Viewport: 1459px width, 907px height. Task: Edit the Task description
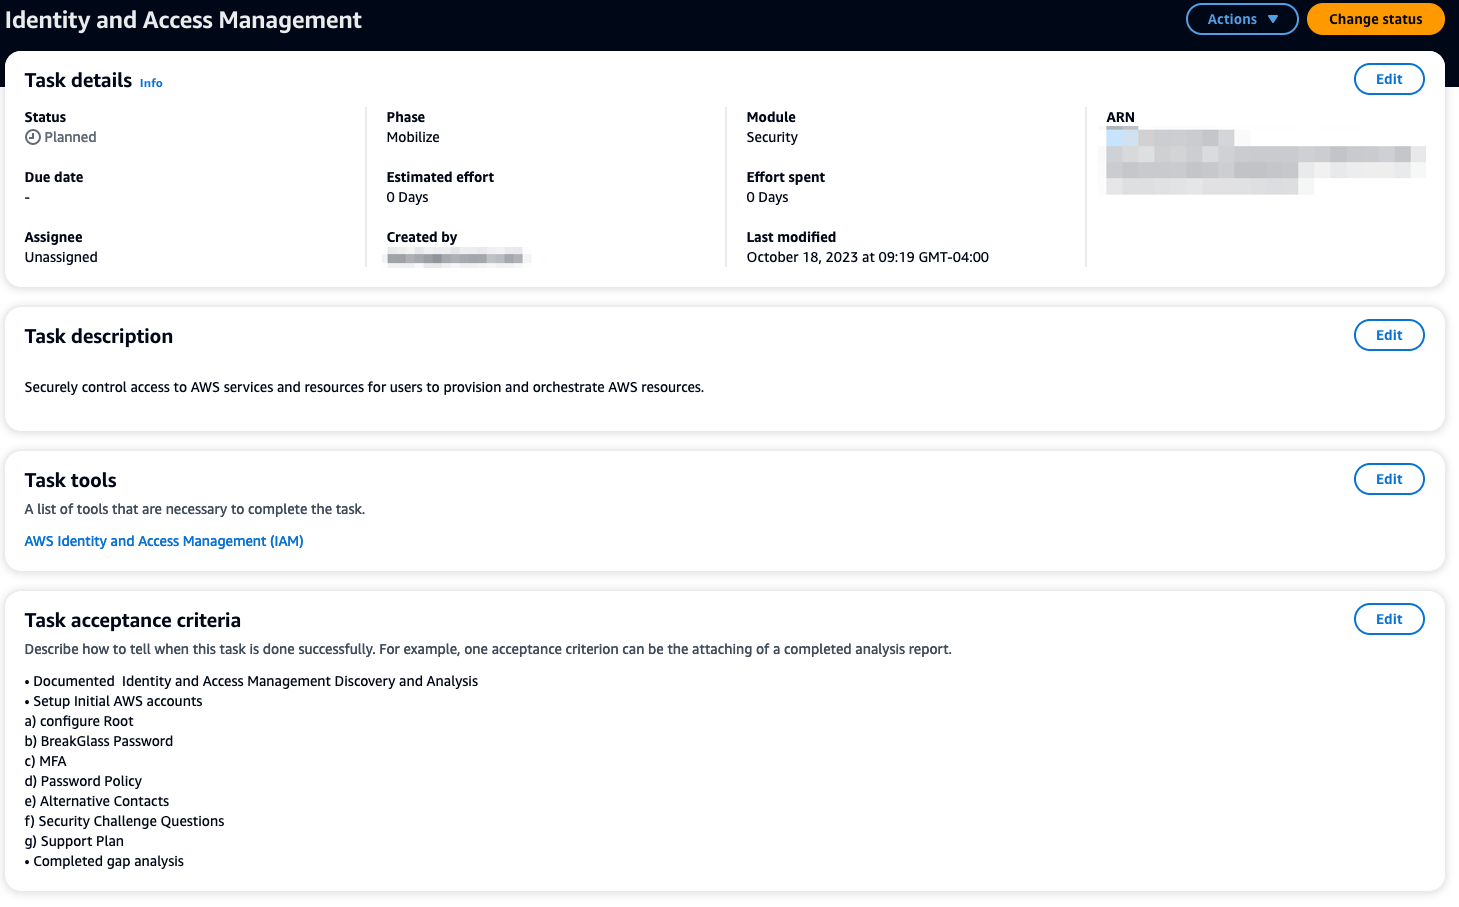pos(1389,335)
